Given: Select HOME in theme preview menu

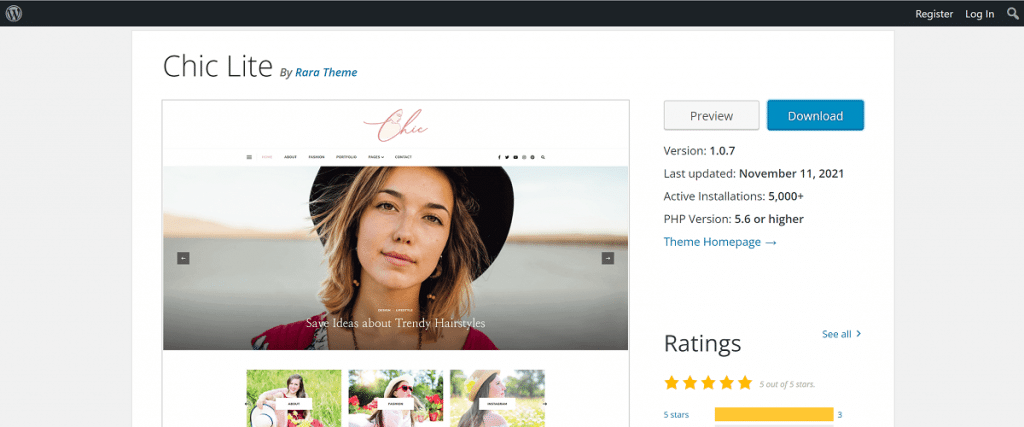Looking at the screenshot, I should [x=267, y=157].
